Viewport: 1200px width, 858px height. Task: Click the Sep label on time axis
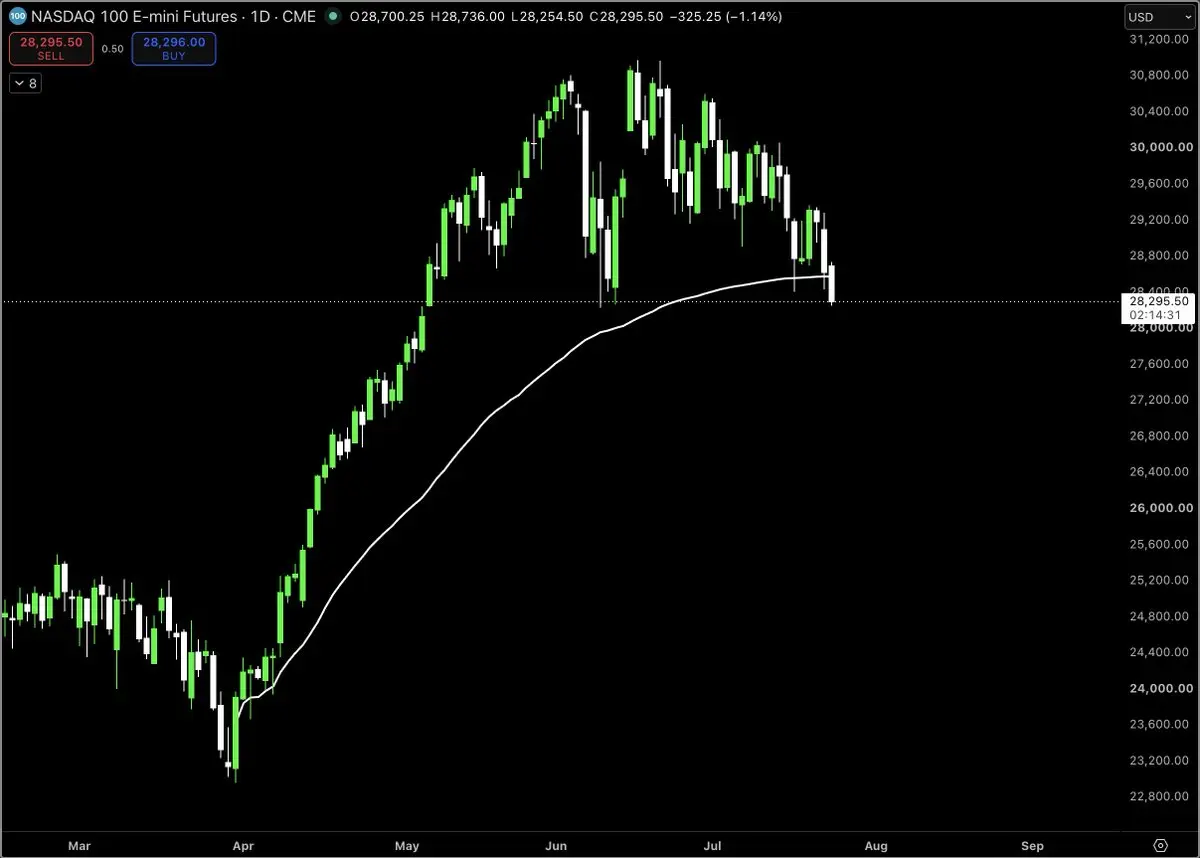click(1033, 846)
